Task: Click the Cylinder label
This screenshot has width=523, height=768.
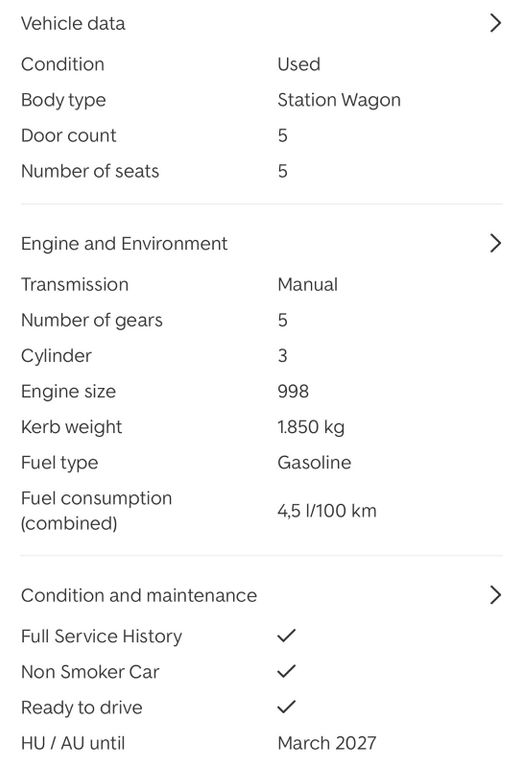Action: [56, 356]
